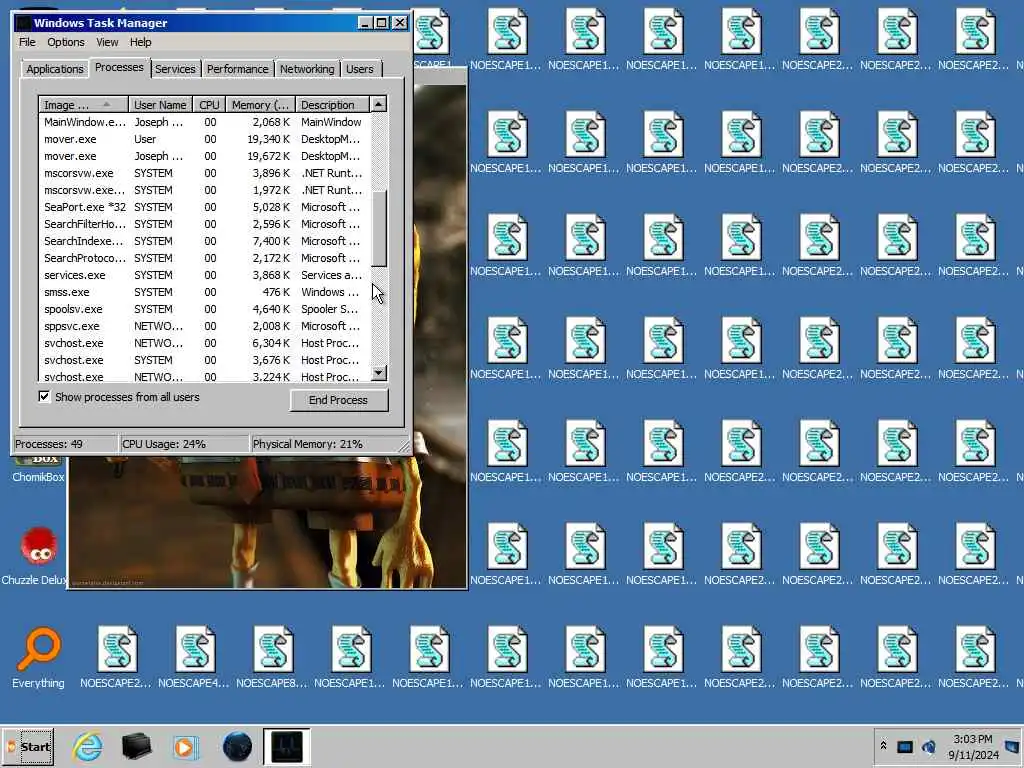Open the Help menu
Image resolution: width=1024 pixels, height=768 pixels.
(x=140, y=42)
